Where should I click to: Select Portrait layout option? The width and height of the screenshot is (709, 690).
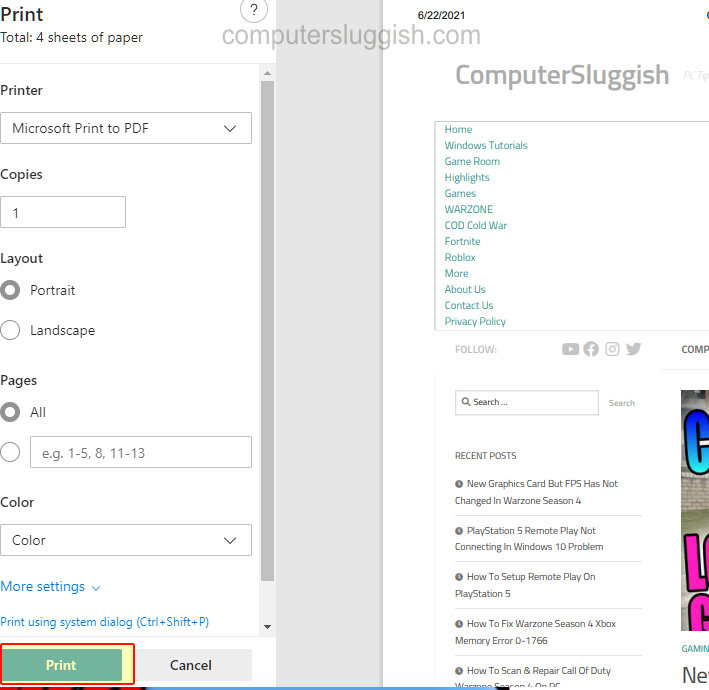(10, 290)
